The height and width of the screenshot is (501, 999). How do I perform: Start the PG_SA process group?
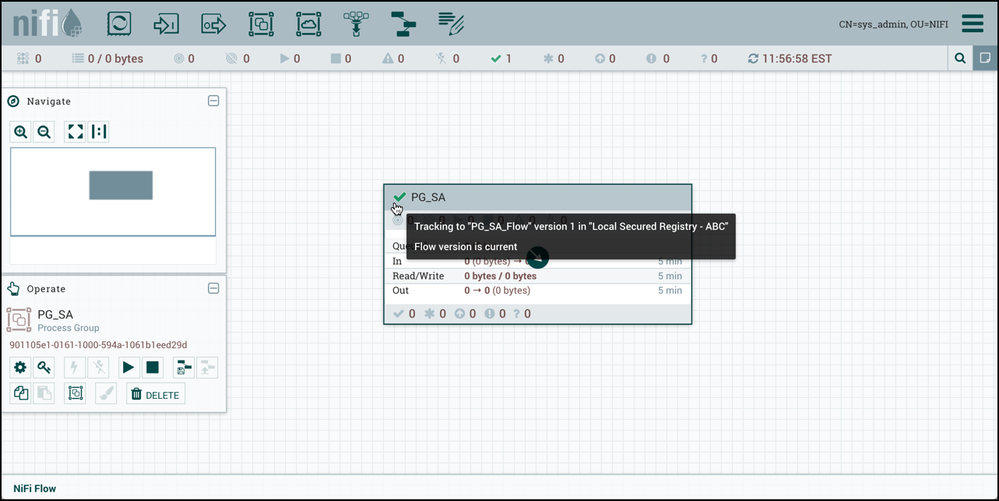[x=129, y=367]
